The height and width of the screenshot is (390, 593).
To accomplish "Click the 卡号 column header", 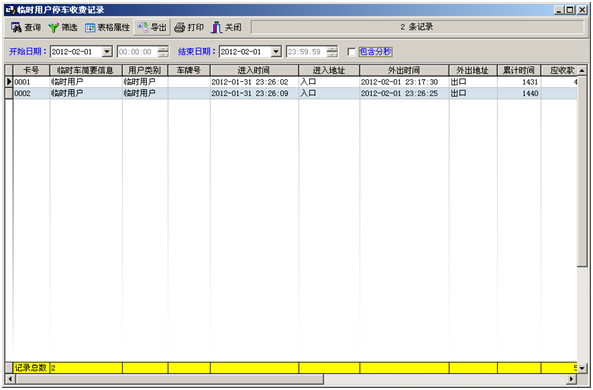I will 31,70.
